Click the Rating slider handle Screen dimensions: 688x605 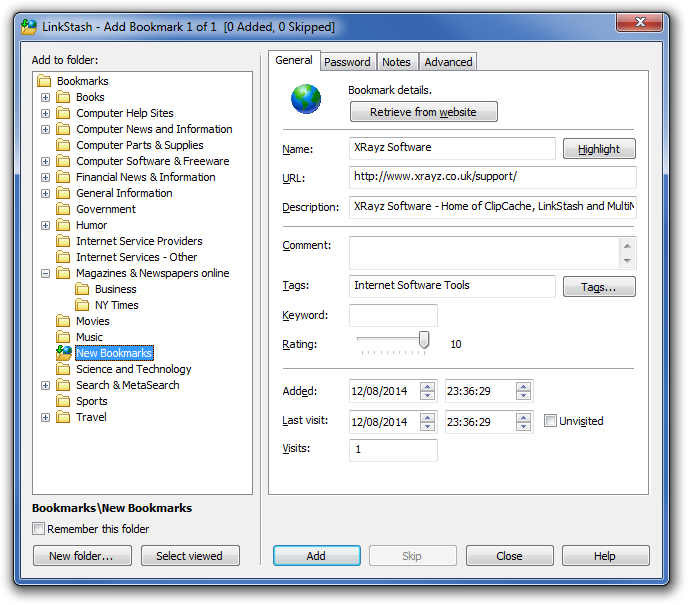[424, 341]
